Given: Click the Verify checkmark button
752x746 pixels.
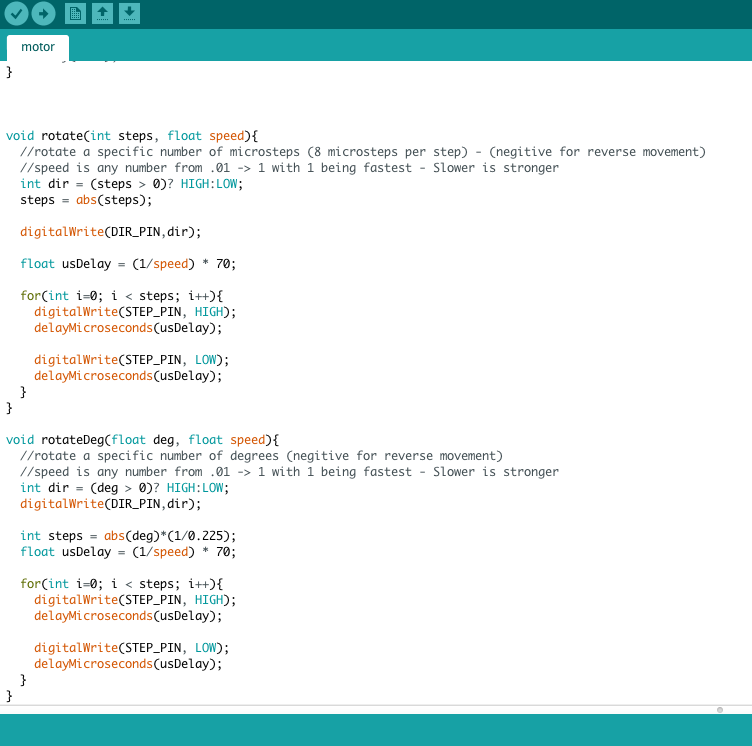Looking at the screenshot, I should pyautogui.click(x=16, y=13).
